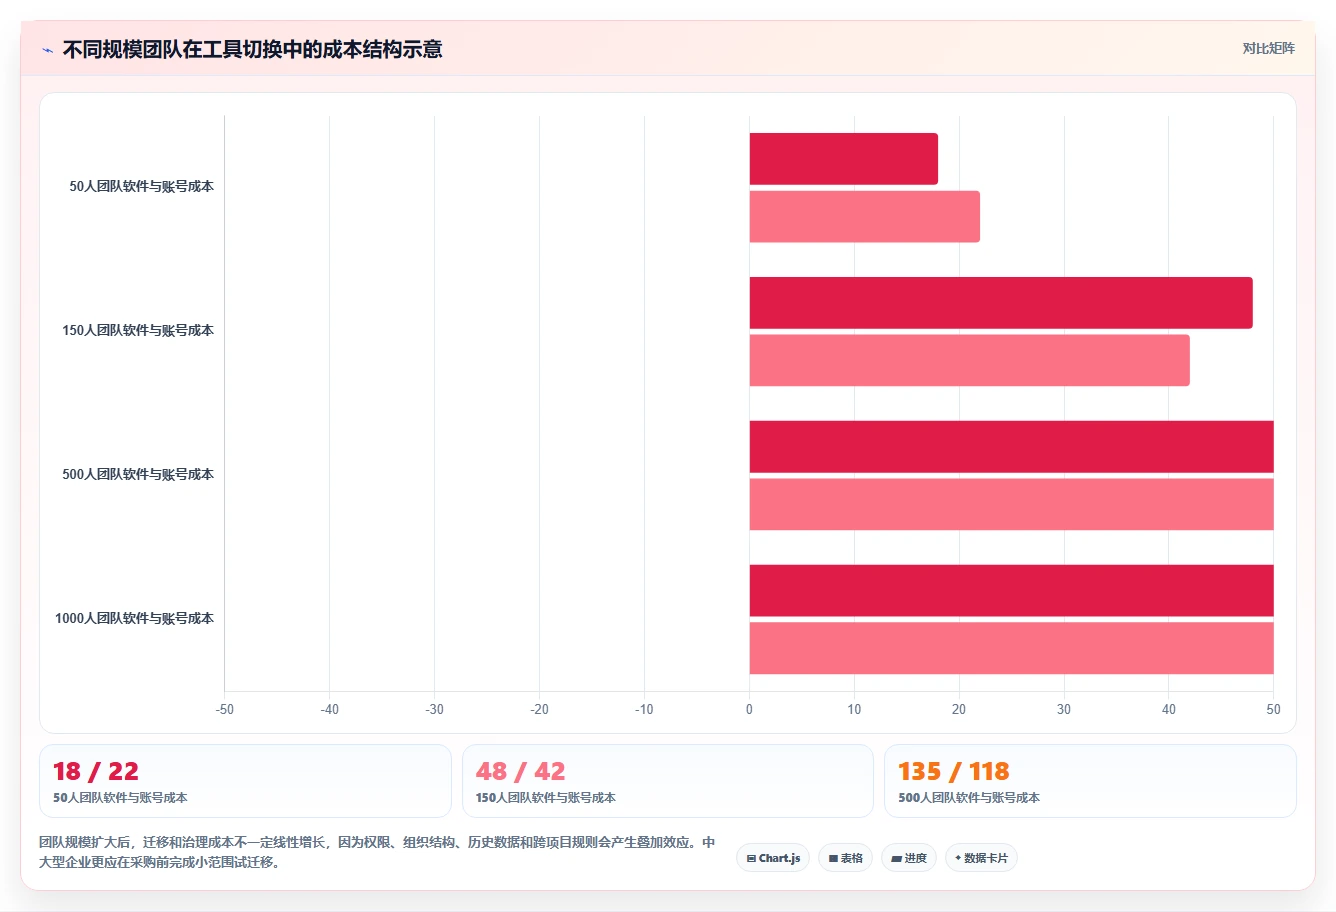This screenshot has width=1336, height=912.
Task: Click the x-axis tick label 50
Action: coord(1273,709)
